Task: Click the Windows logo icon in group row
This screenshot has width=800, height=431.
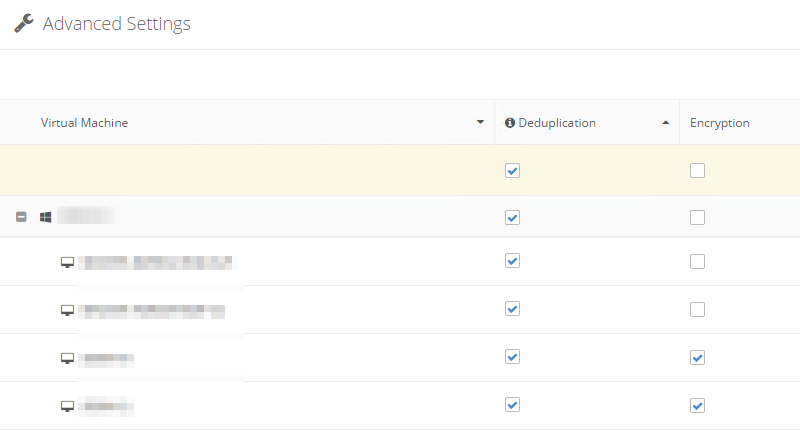Action: click(45, 217)
